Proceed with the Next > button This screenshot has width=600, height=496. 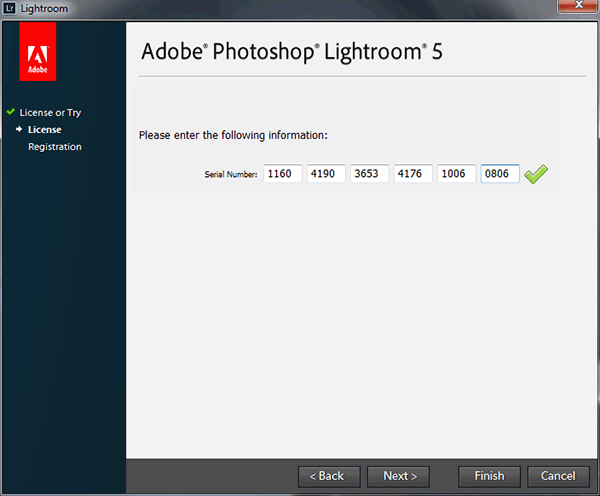tap(398, 476)
